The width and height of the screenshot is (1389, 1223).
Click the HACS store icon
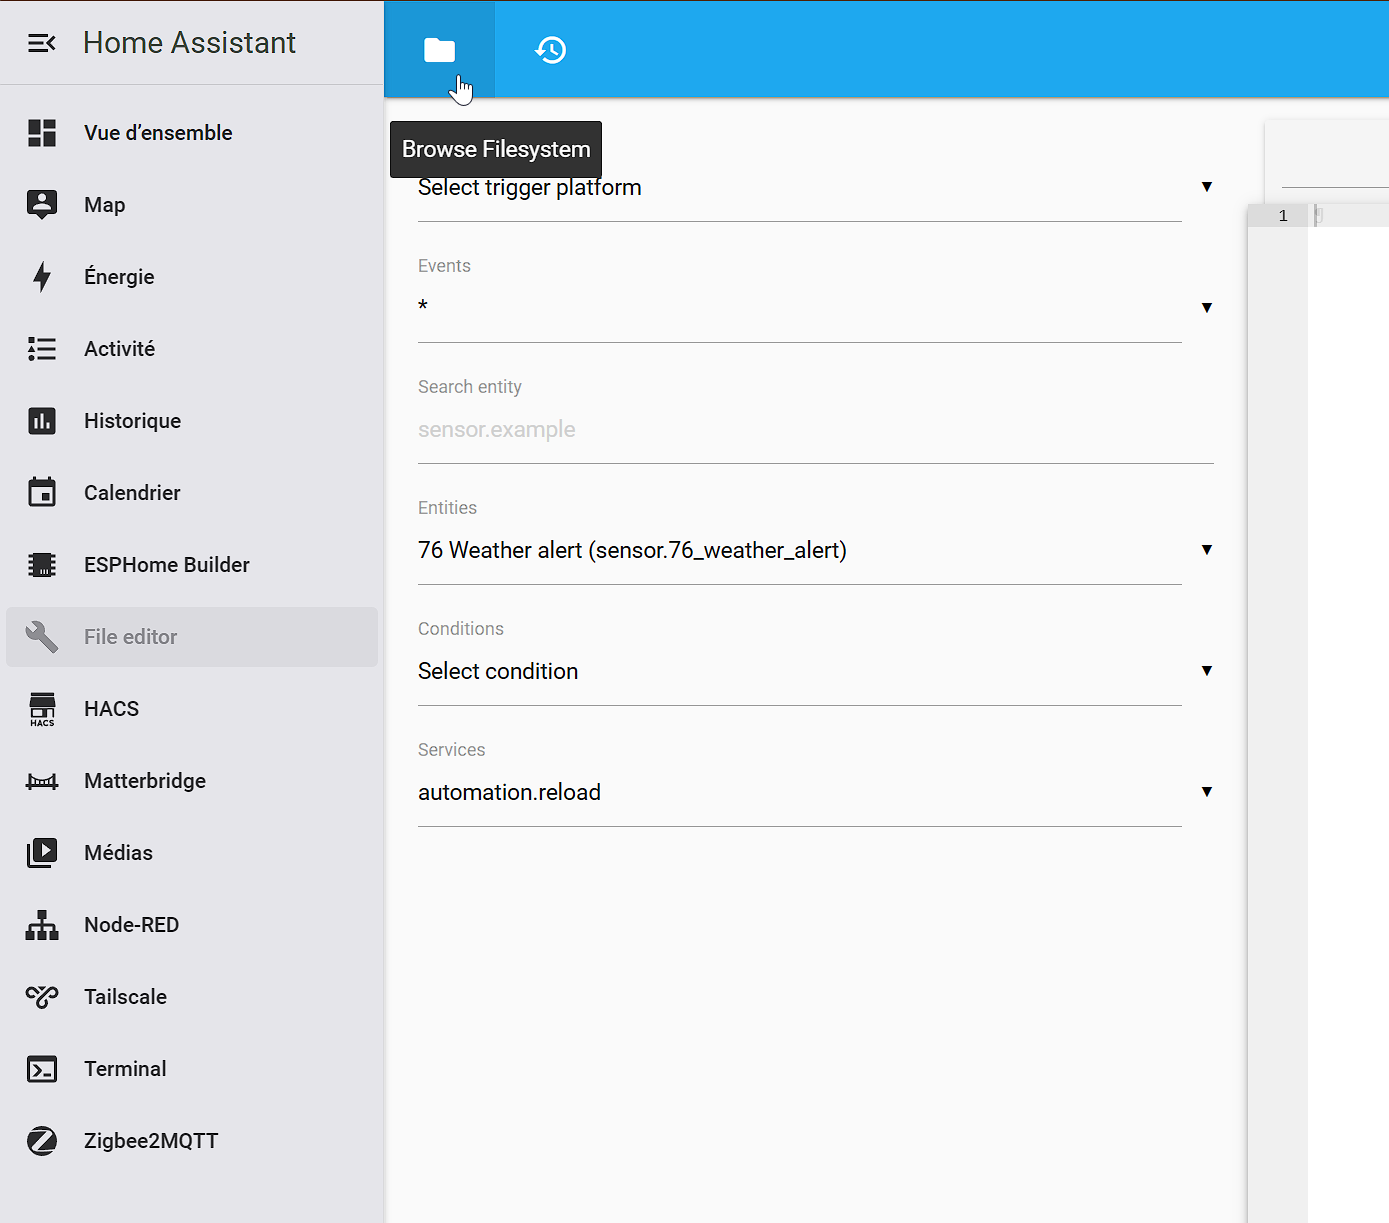(x=42, y=709)
